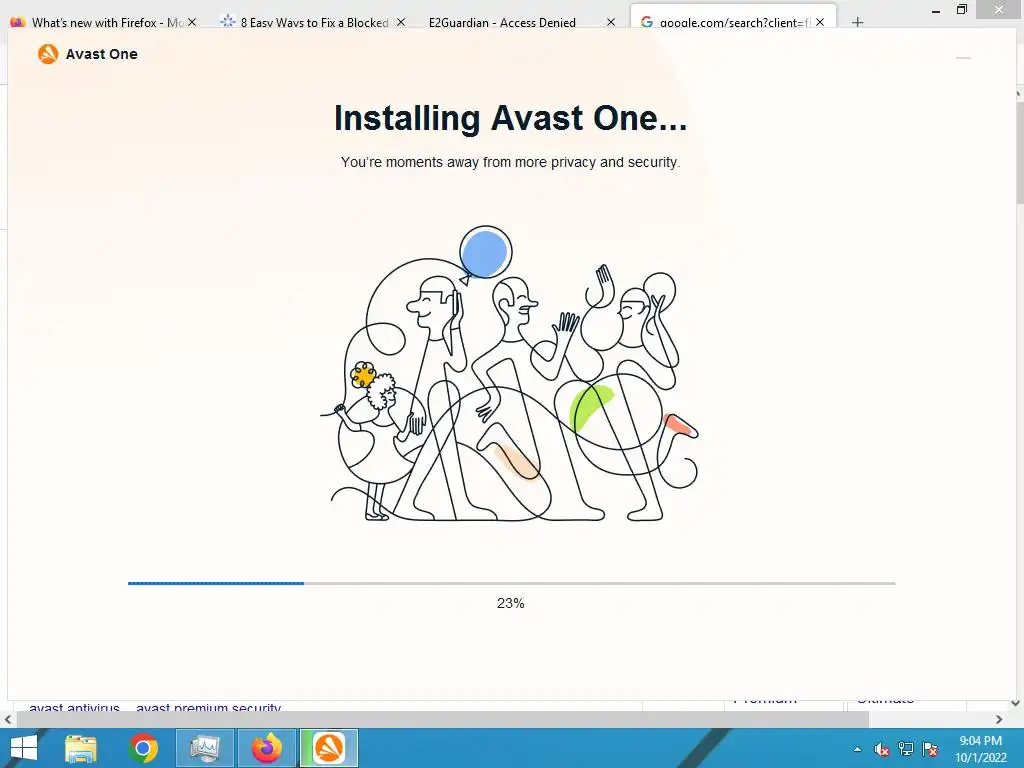The width and height of the screenshot is (1024, 768).
Task: Click the 'Avast One' title text
Action: click(101, 54)
